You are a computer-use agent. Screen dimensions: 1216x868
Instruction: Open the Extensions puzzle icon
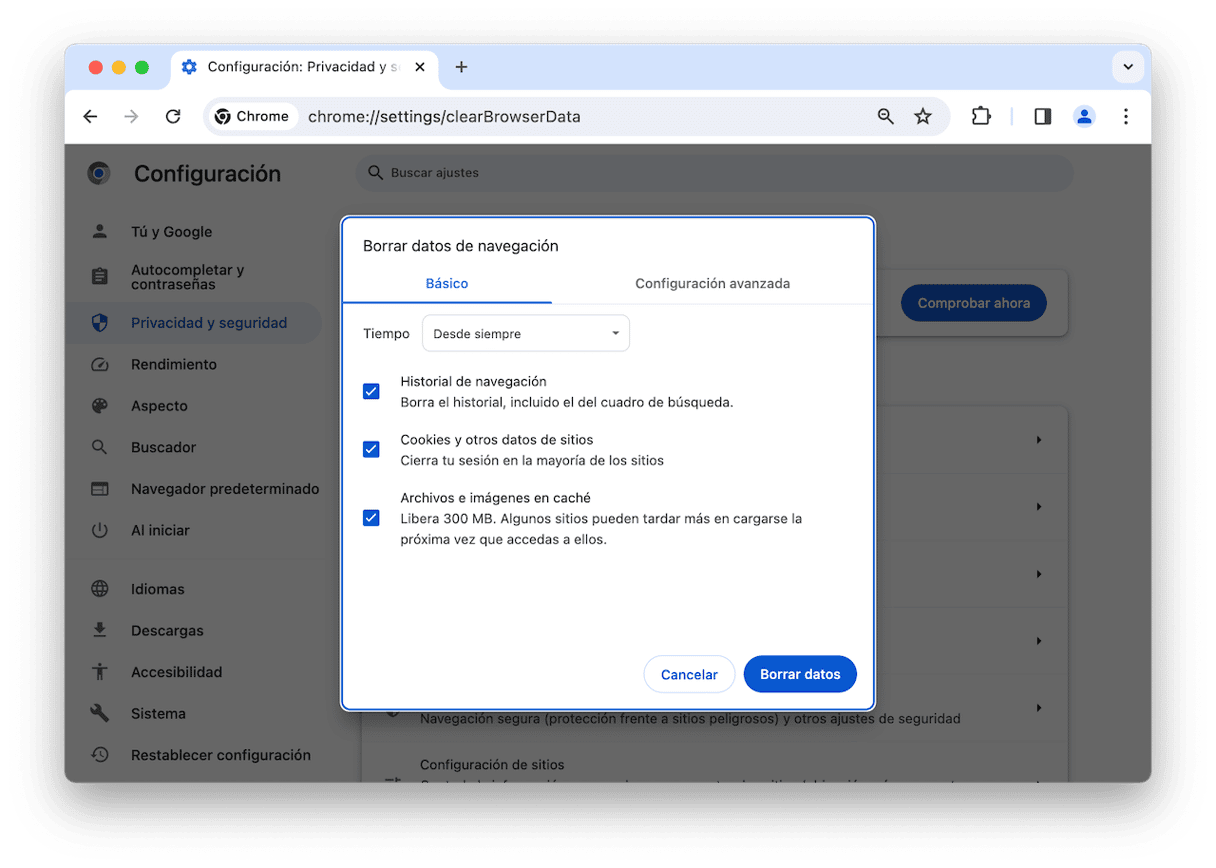[x=981, y=117]
